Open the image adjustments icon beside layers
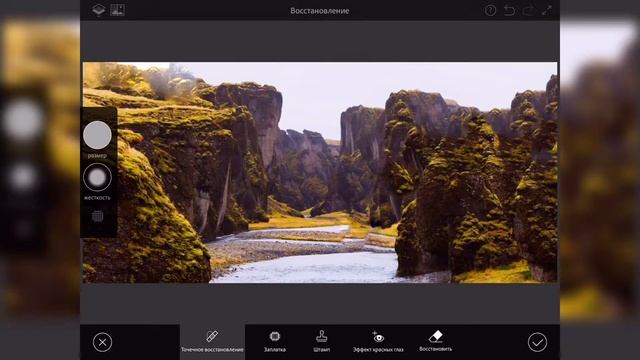 [118, 10]
